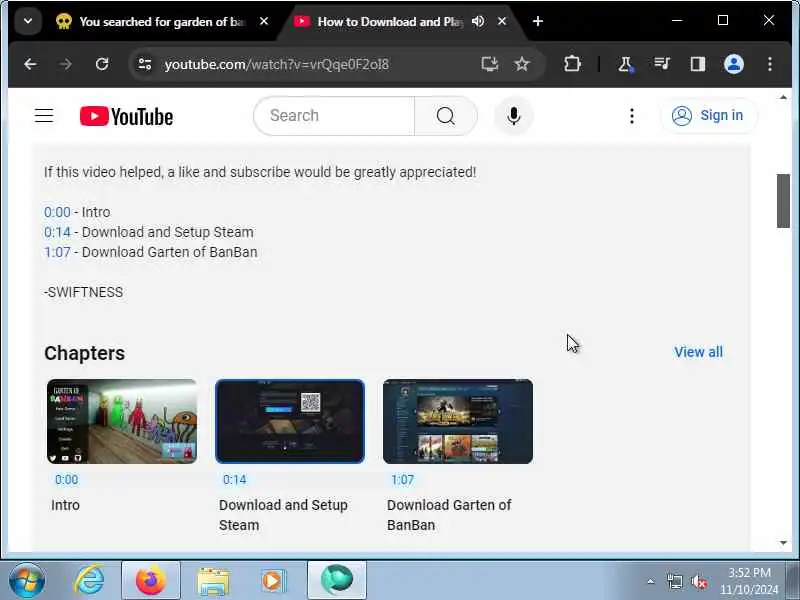The height and width of the screenshot is (600, 800).
Task: Focus the youtube.com URL address bar
Action: pos(277,64)
